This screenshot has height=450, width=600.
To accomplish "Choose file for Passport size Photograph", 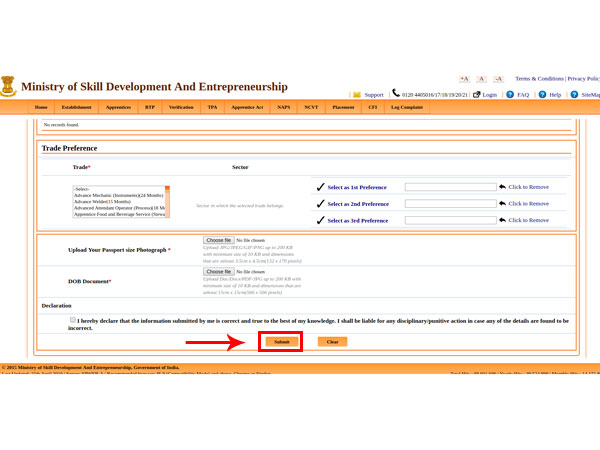I will [218, 240].
